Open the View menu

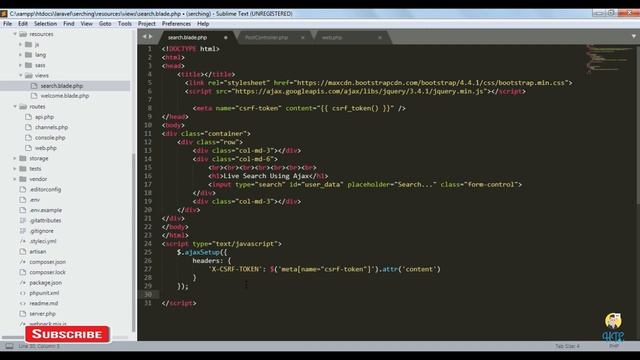(87, 24)
